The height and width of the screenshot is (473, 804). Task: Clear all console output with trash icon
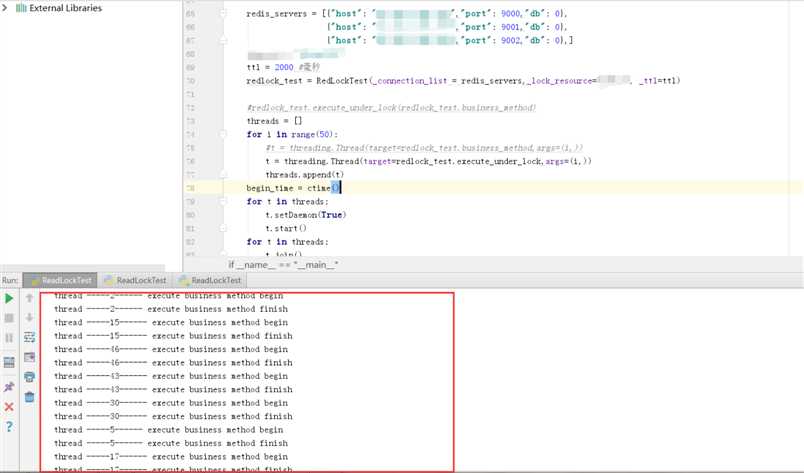(x=29, y=397)
